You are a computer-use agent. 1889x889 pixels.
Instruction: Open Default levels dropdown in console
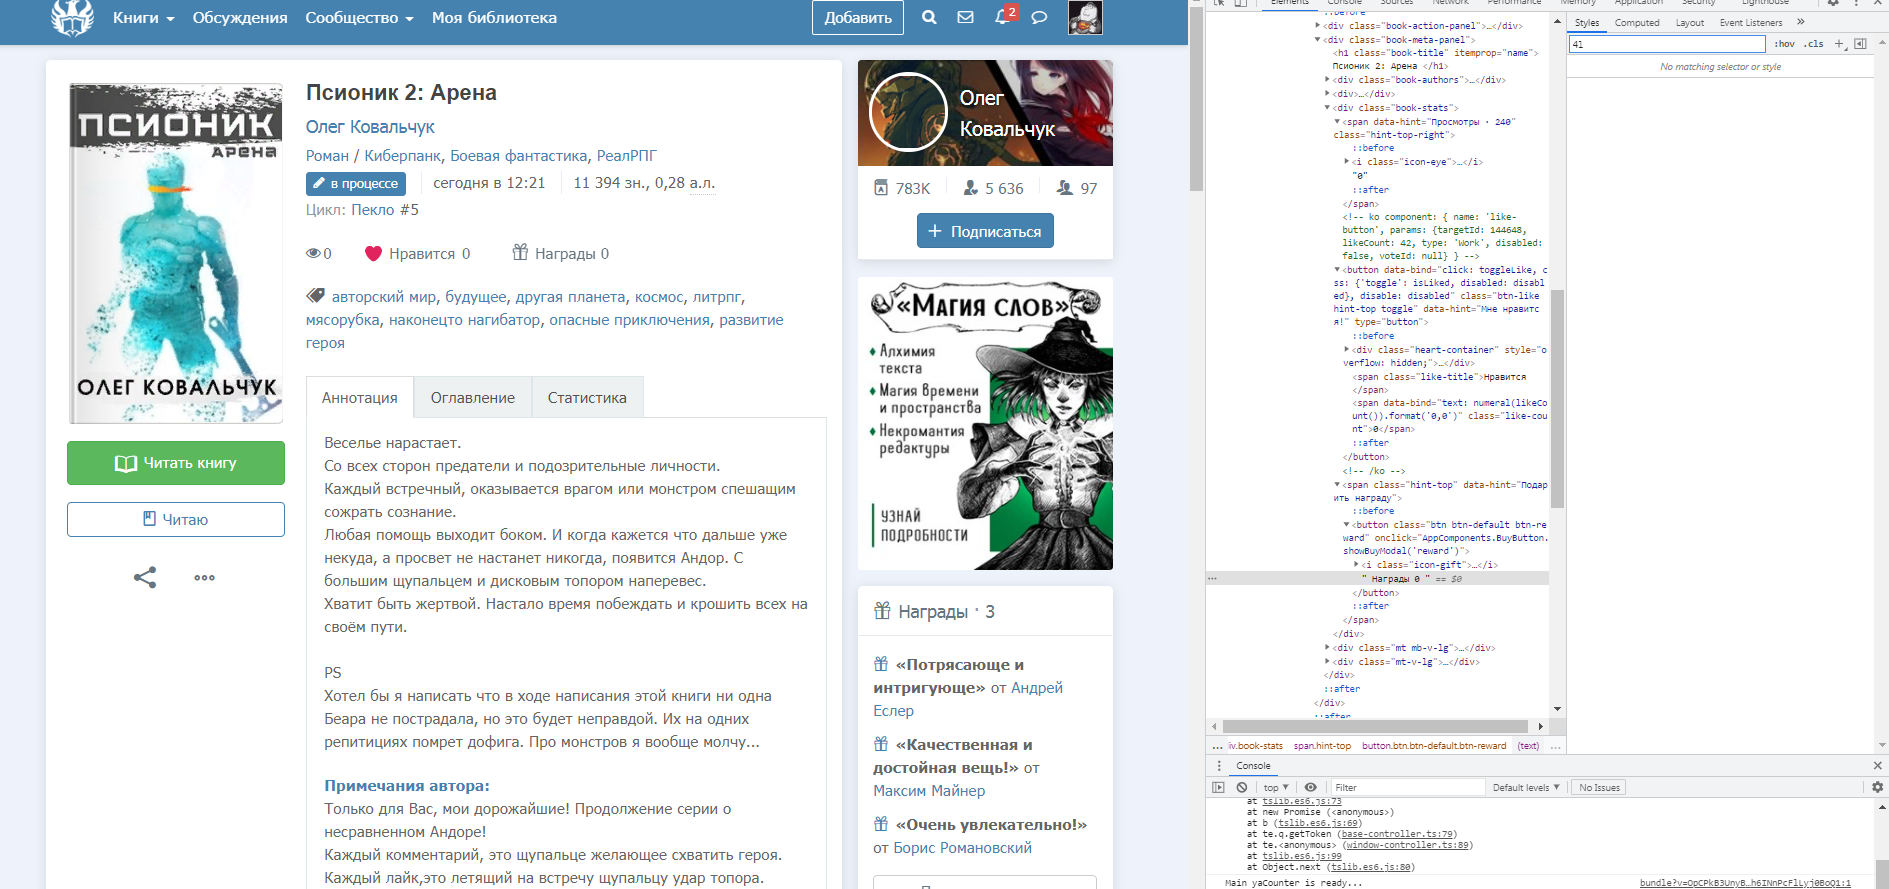pyautogui.click(x=1525, y=787)
